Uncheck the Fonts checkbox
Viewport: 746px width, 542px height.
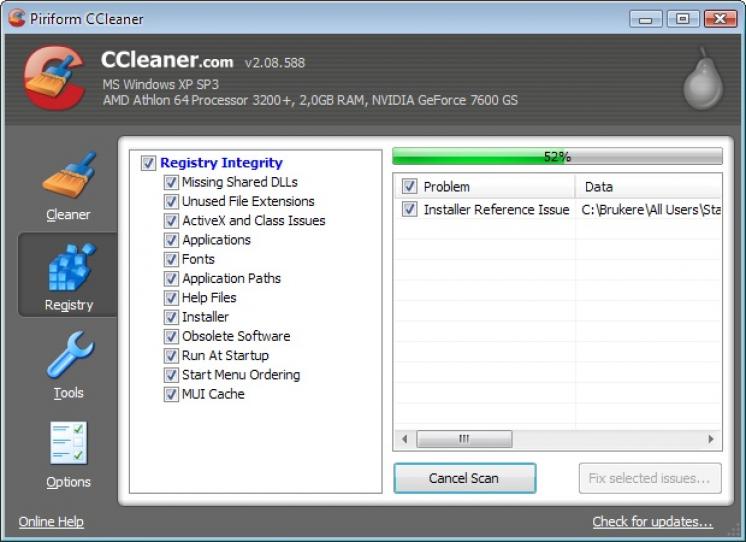pos(171,259)
